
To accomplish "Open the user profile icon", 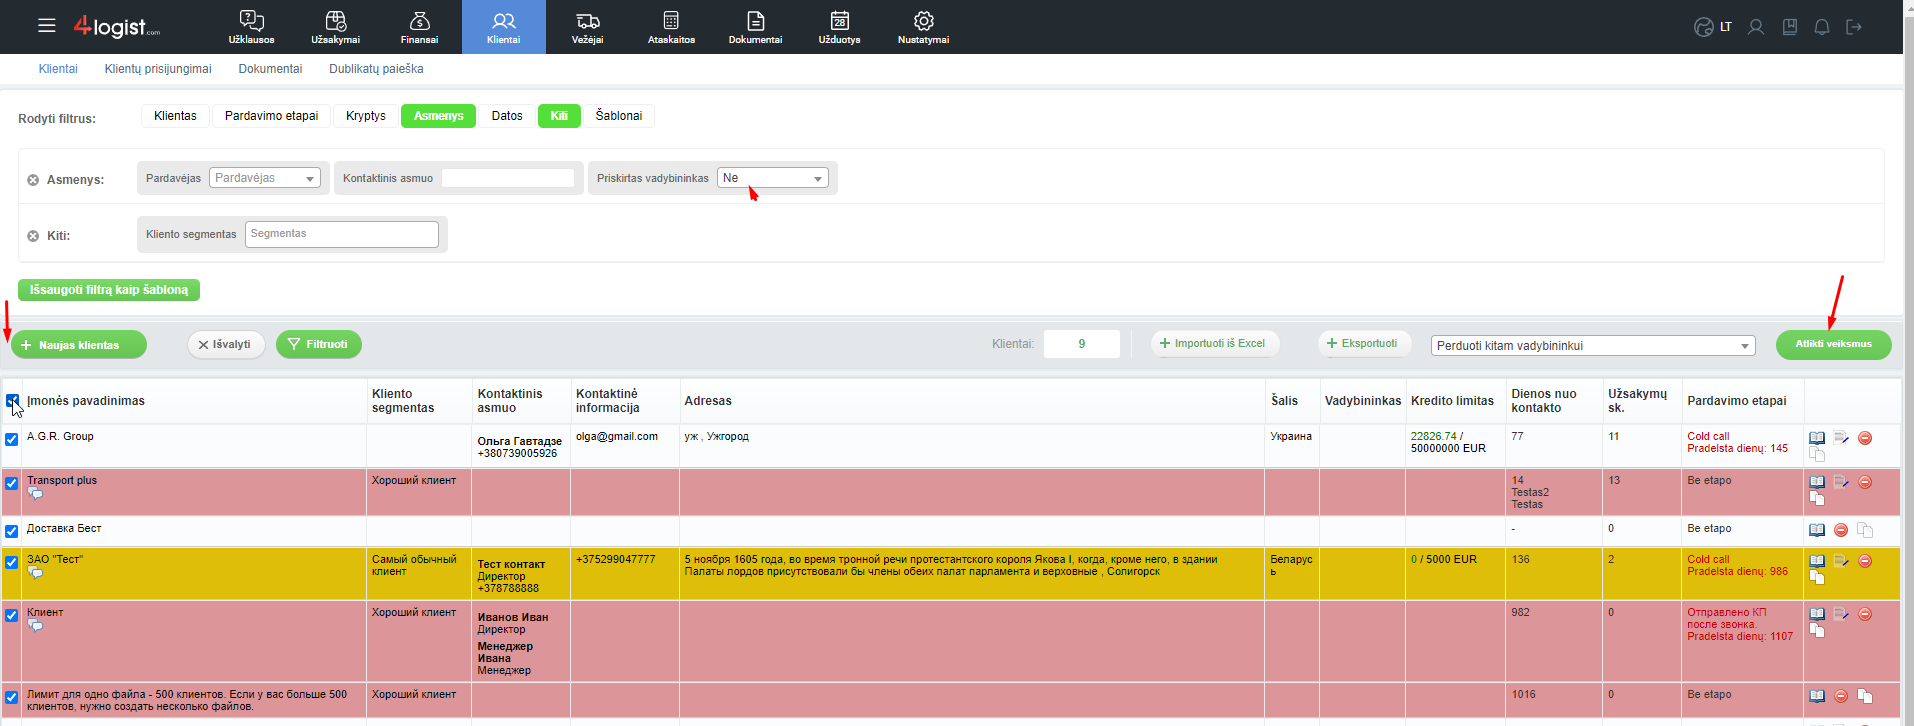I will 1756,27.
